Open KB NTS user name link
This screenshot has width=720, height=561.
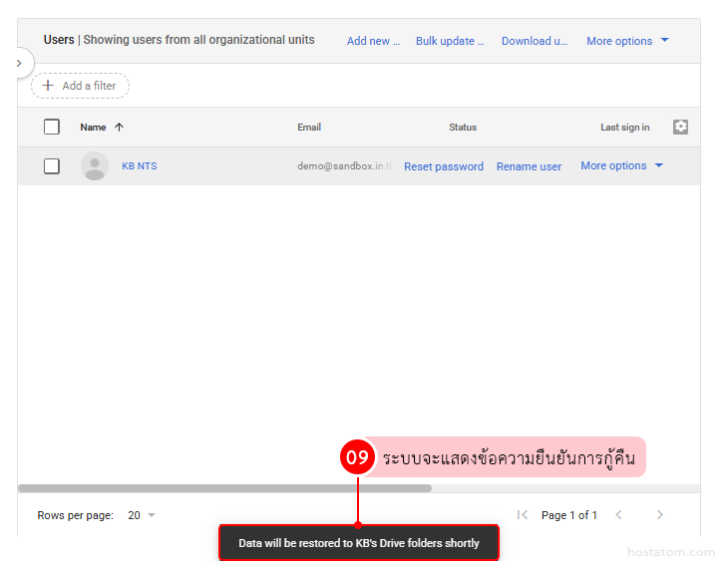(139, 166)
